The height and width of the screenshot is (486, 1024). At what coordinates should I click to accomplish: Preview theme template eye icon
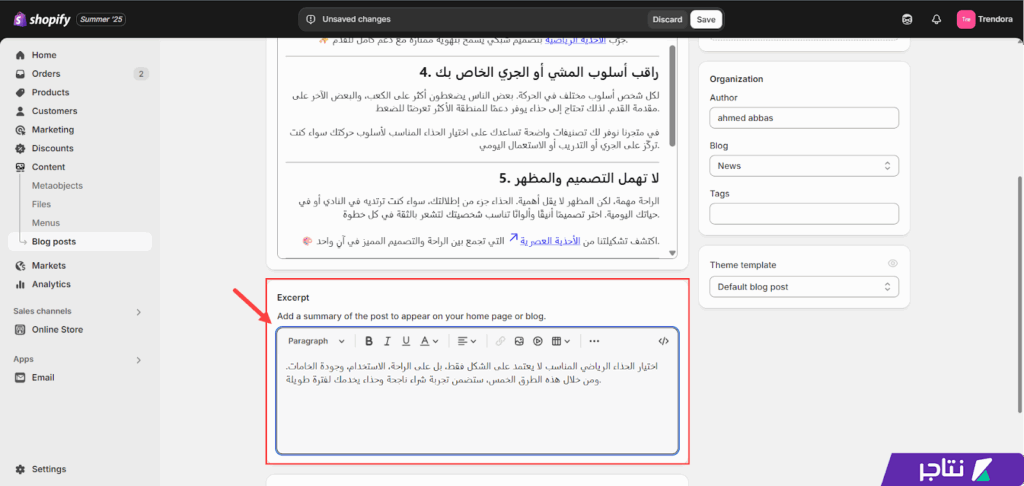(893, 264)
